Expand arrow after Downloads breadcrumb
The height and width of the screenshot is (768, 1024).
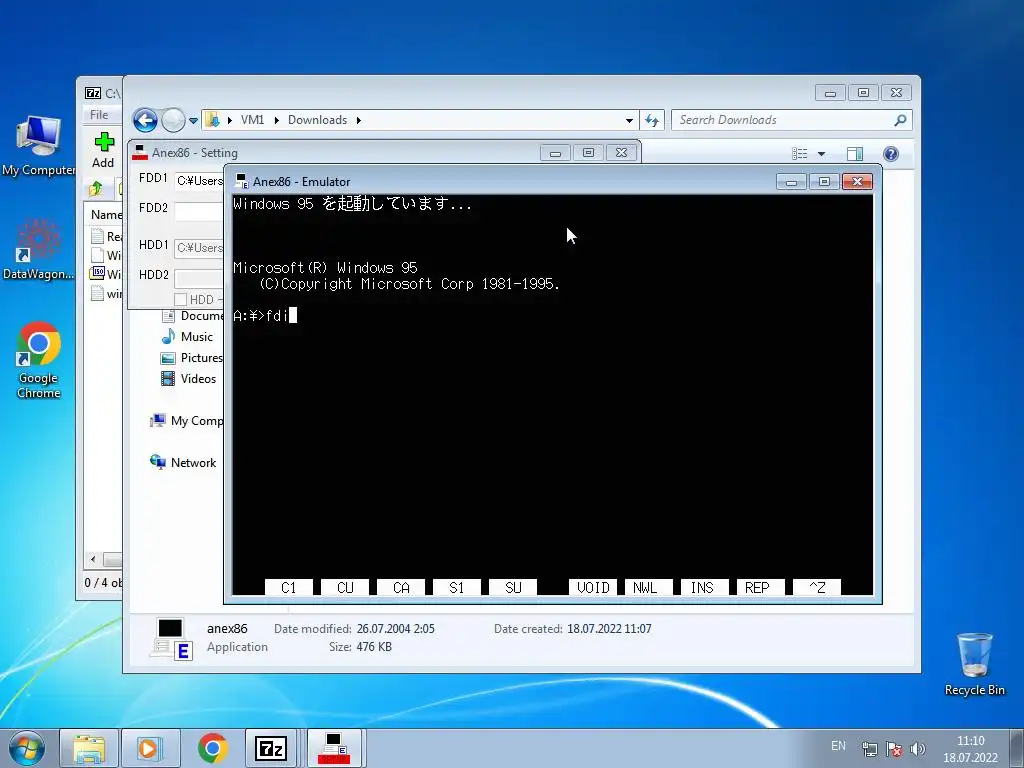click(359, 120)
